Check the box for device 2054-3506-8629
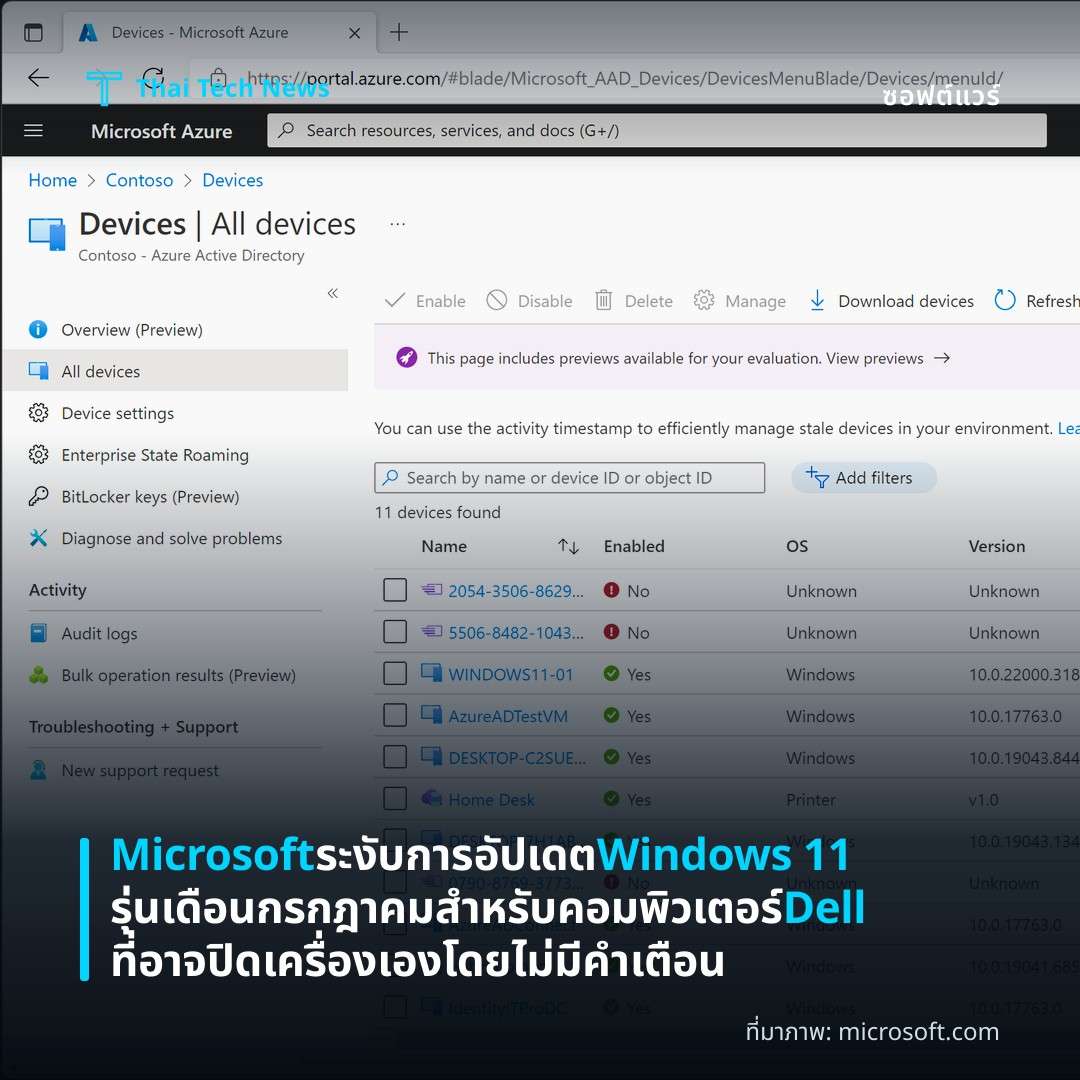Viewport: 1080px width, 1080px height. click(395, 590)
